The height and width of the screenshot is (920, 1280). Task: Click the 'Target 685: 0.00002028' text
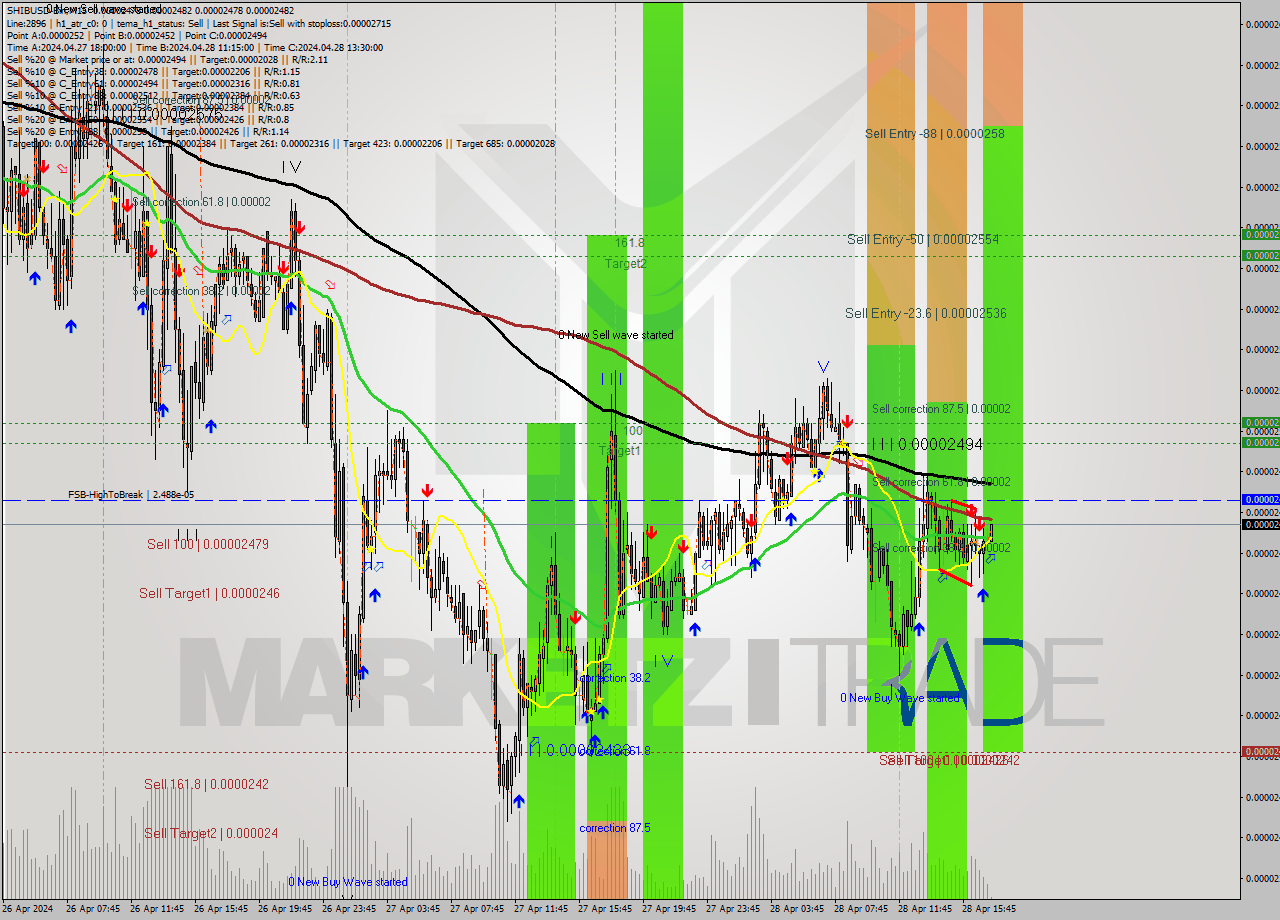pos(505,144)
